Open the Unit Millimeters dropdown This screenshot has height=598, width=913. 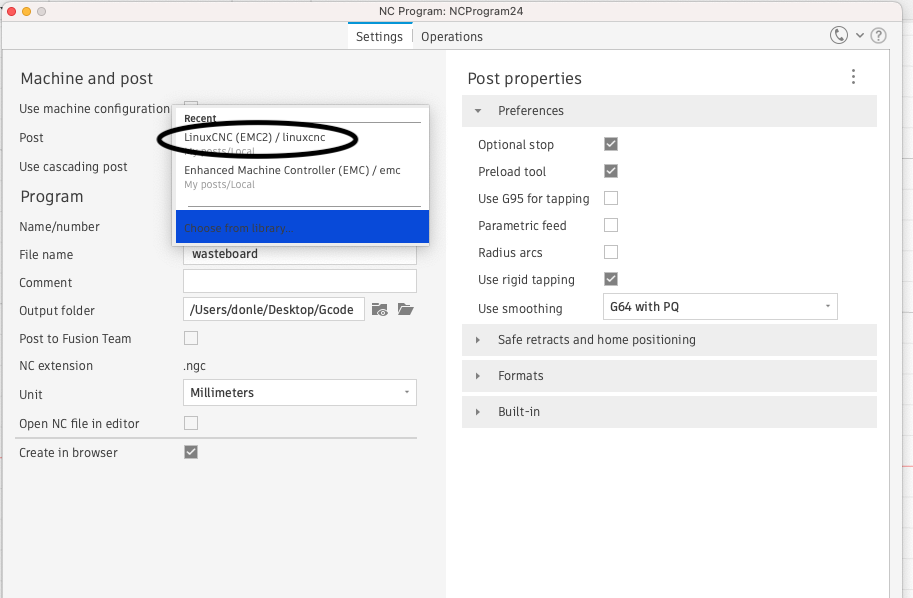(300, 392)
